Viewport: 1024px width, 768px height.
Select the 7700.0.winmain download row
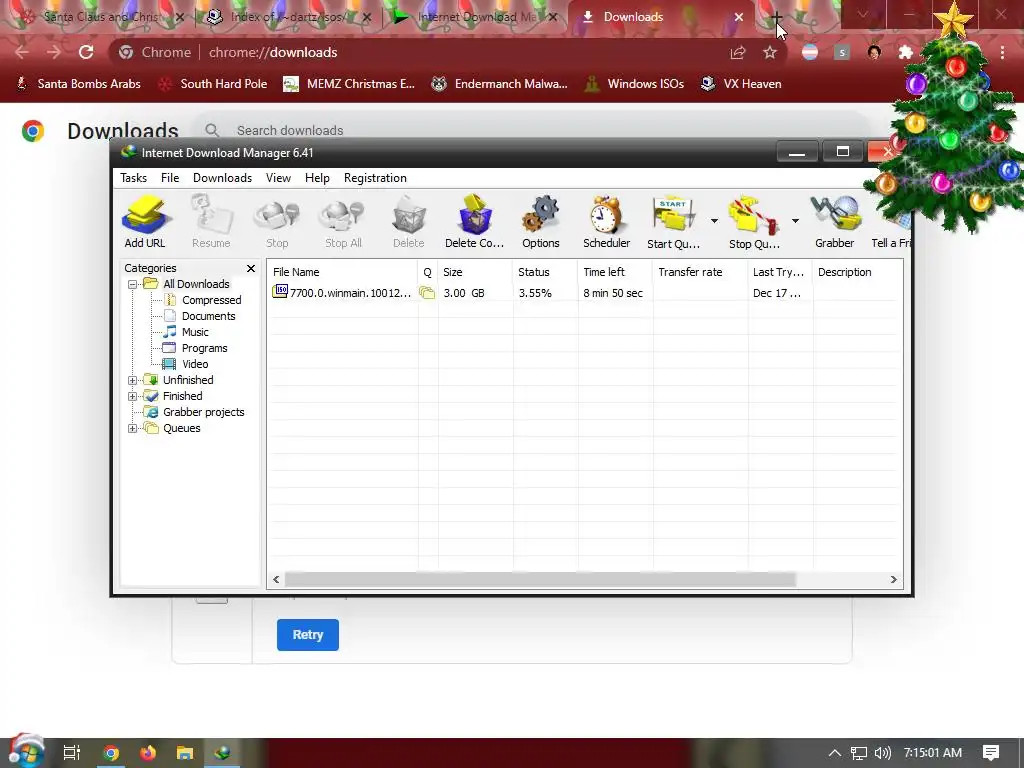tap(584, 293)
